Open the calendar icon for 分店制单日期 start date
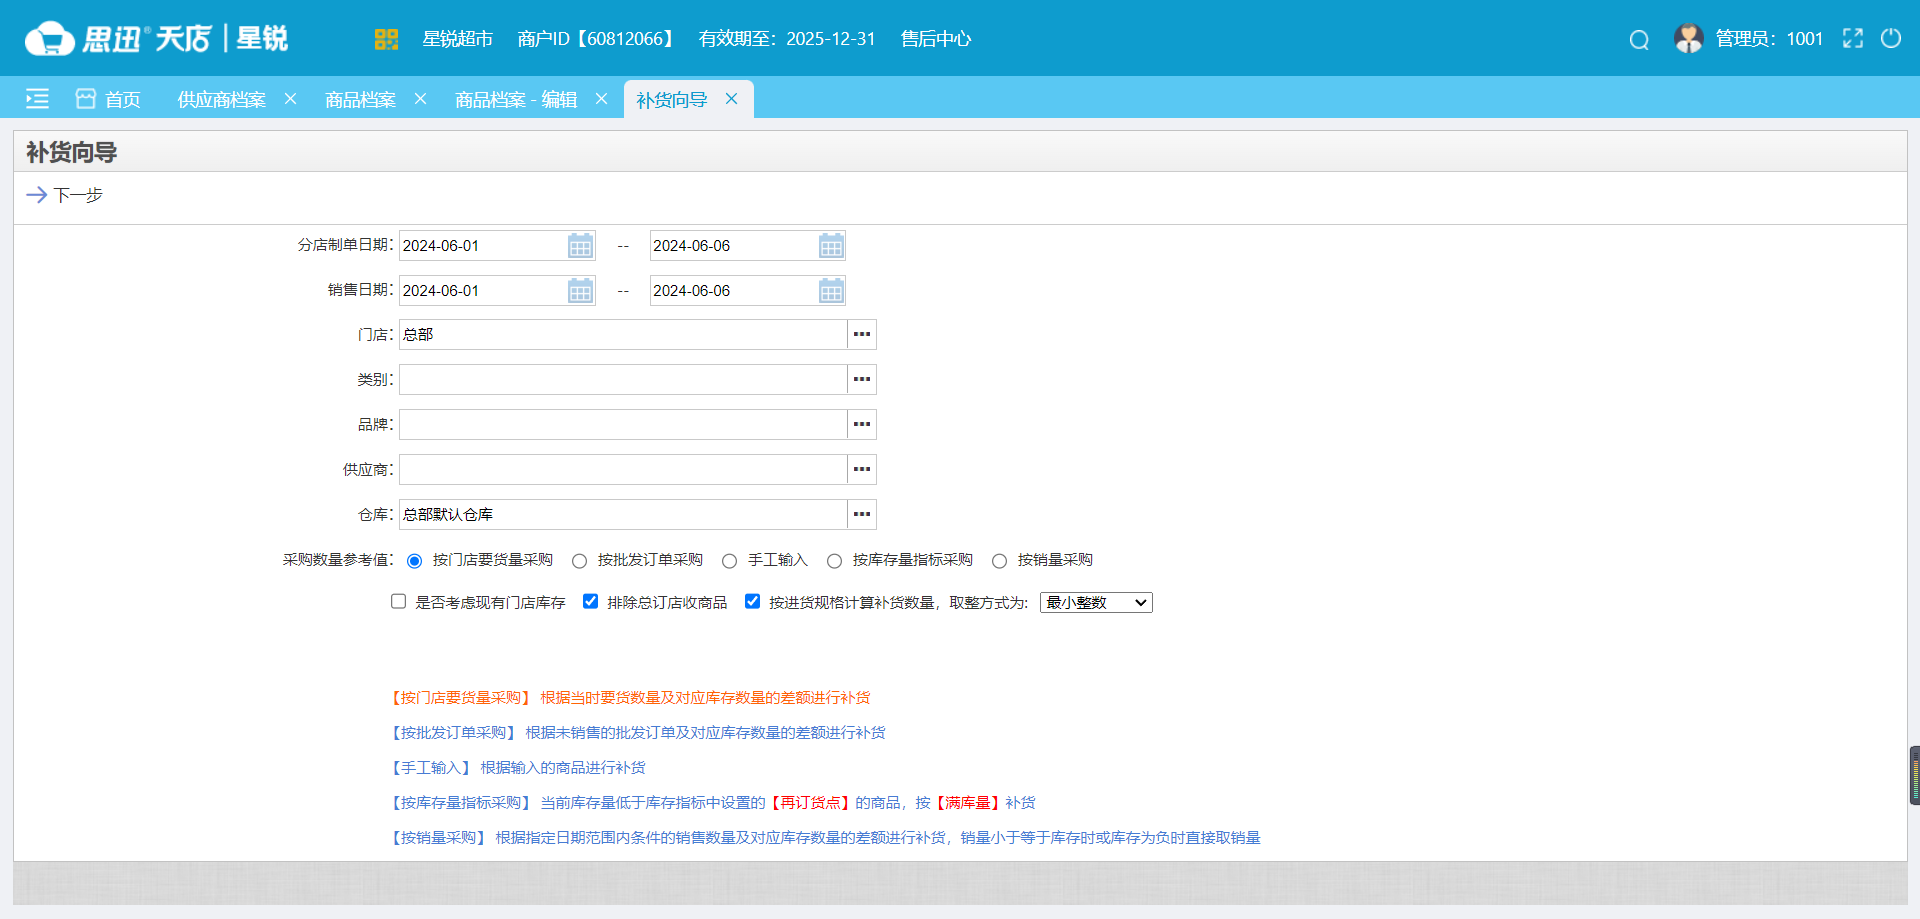The height and width of the screenshot is (919, 1920). [x=579, y=245]
